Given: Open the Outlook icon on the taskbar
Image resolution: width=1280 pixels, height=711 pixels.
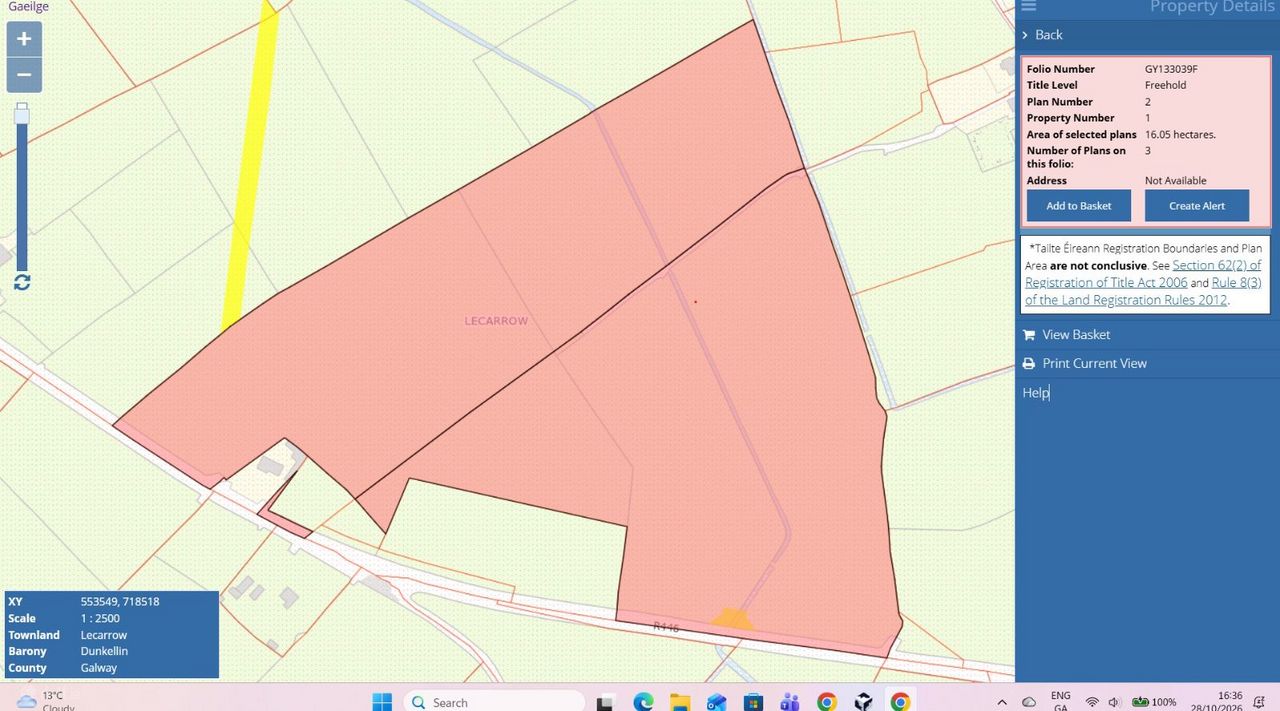Looking at the screenshot, I should click(x=716, y=702).
